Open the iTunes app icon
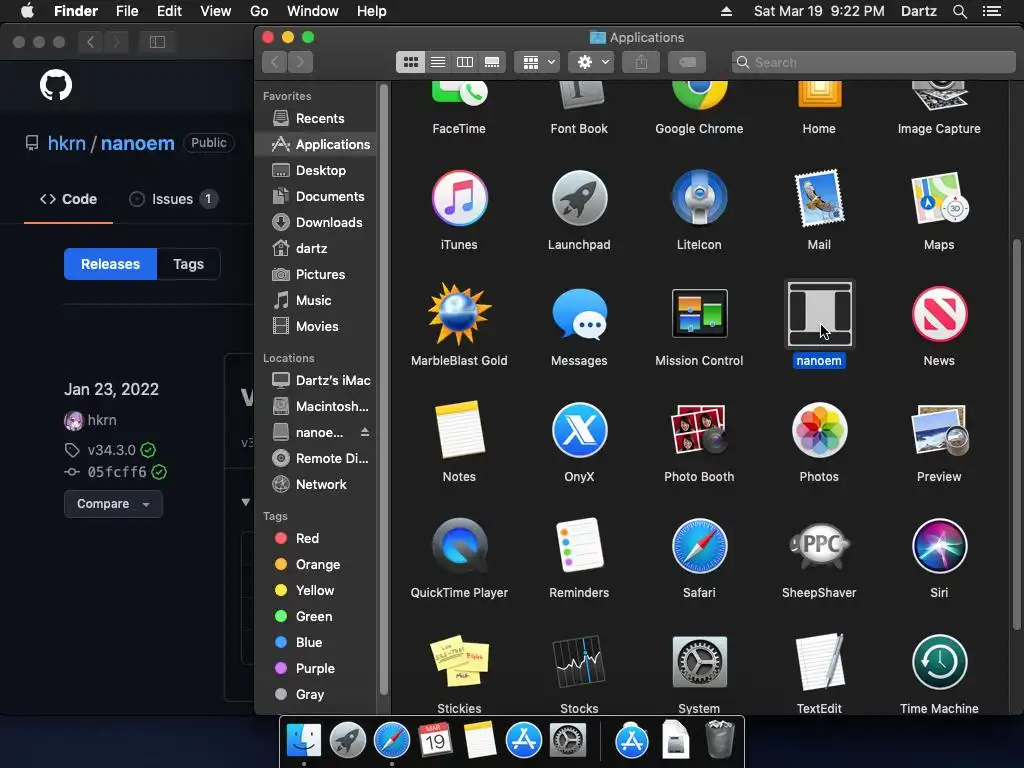Screen dimensions: 1024x768 click(459, 198)
